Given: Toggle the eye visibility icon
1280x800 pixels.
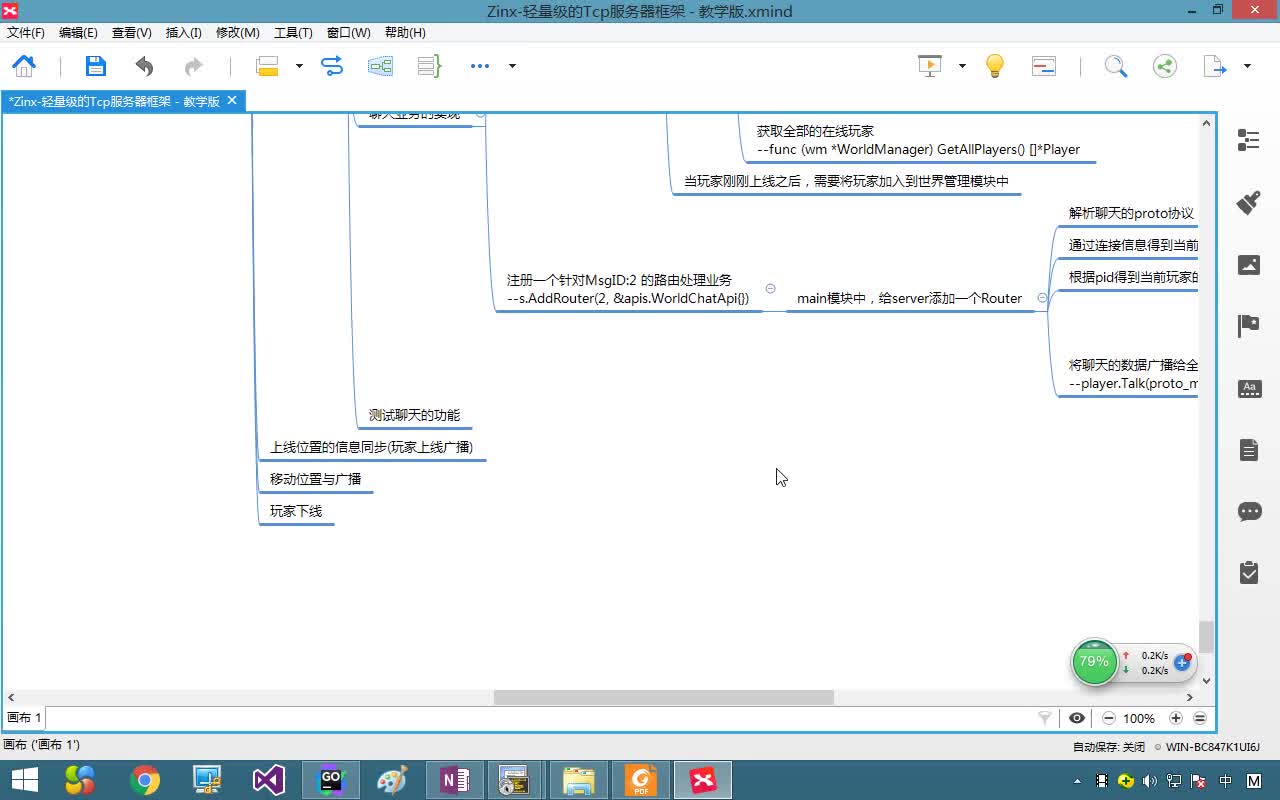Looking at the screenshot, I should pyautogui.click(x=1077, y=718).
